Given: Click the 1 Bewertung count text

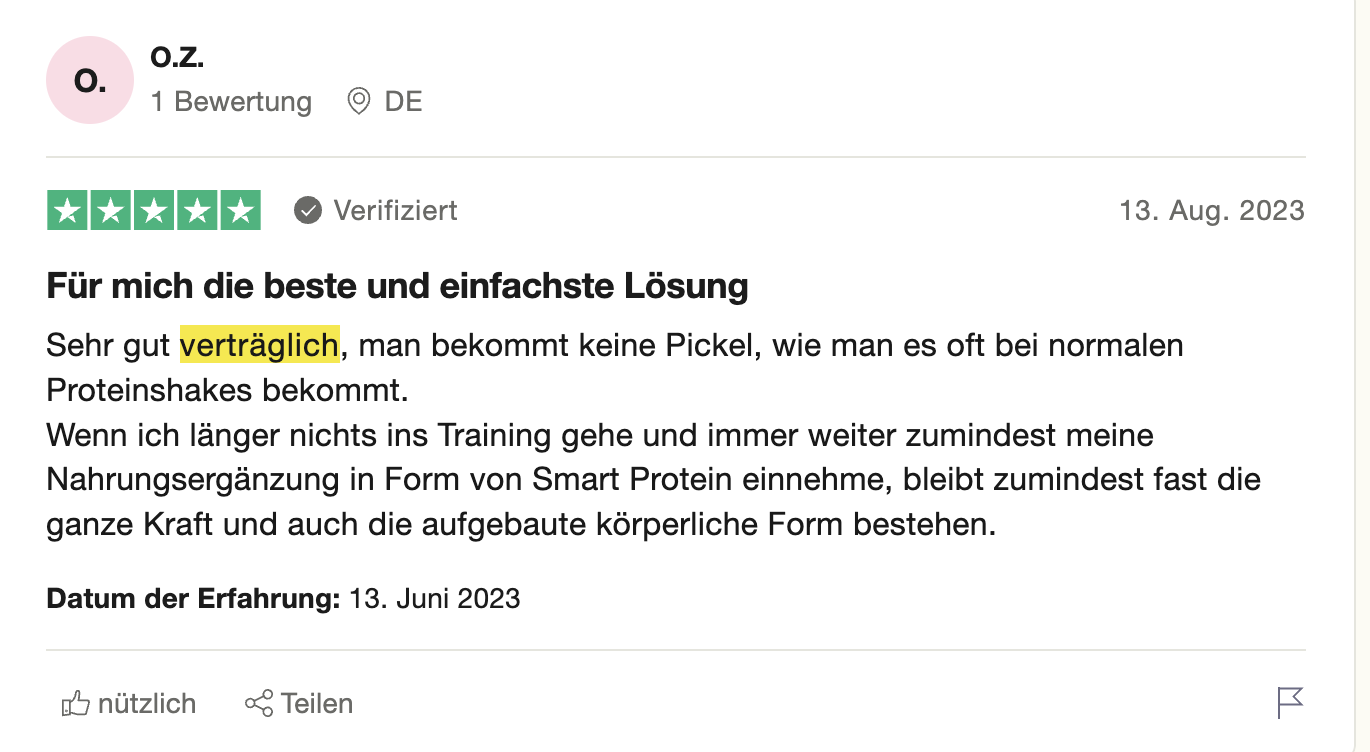Looking at the screenshot, I should coord(231,102).
